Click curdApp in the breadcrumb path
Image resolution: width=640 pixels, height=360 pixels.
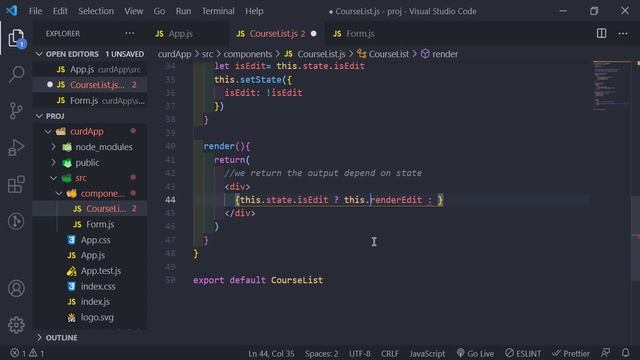pos(174,54)
